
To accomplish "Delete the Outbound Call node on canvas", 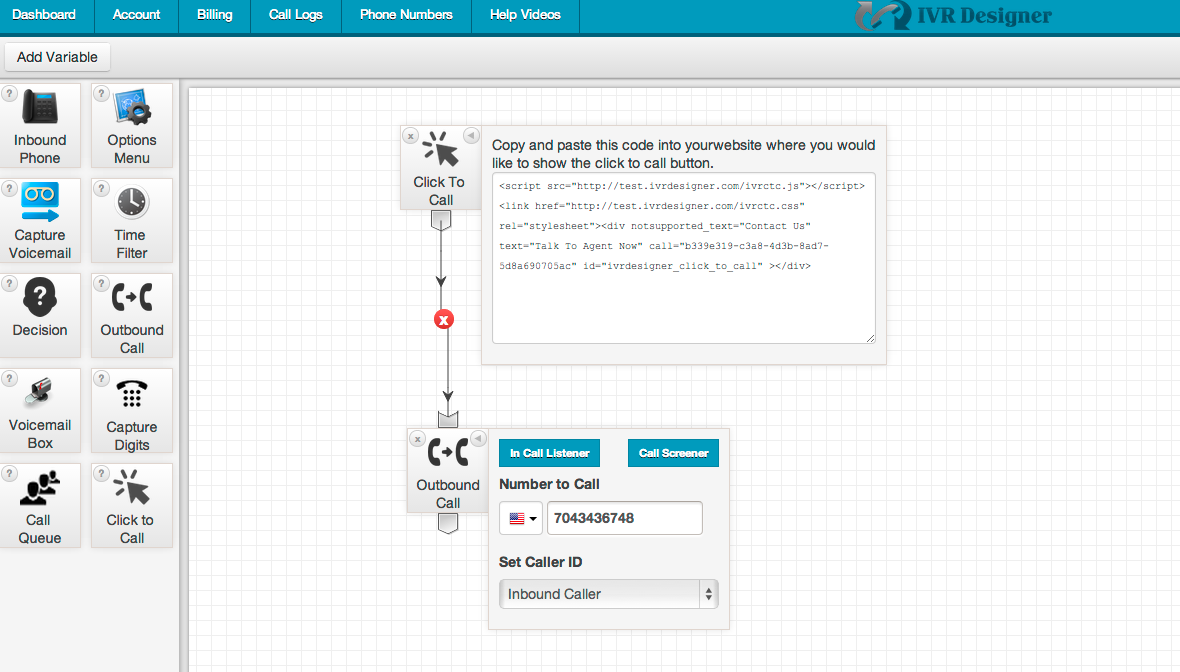I will [x=417, y=439].
